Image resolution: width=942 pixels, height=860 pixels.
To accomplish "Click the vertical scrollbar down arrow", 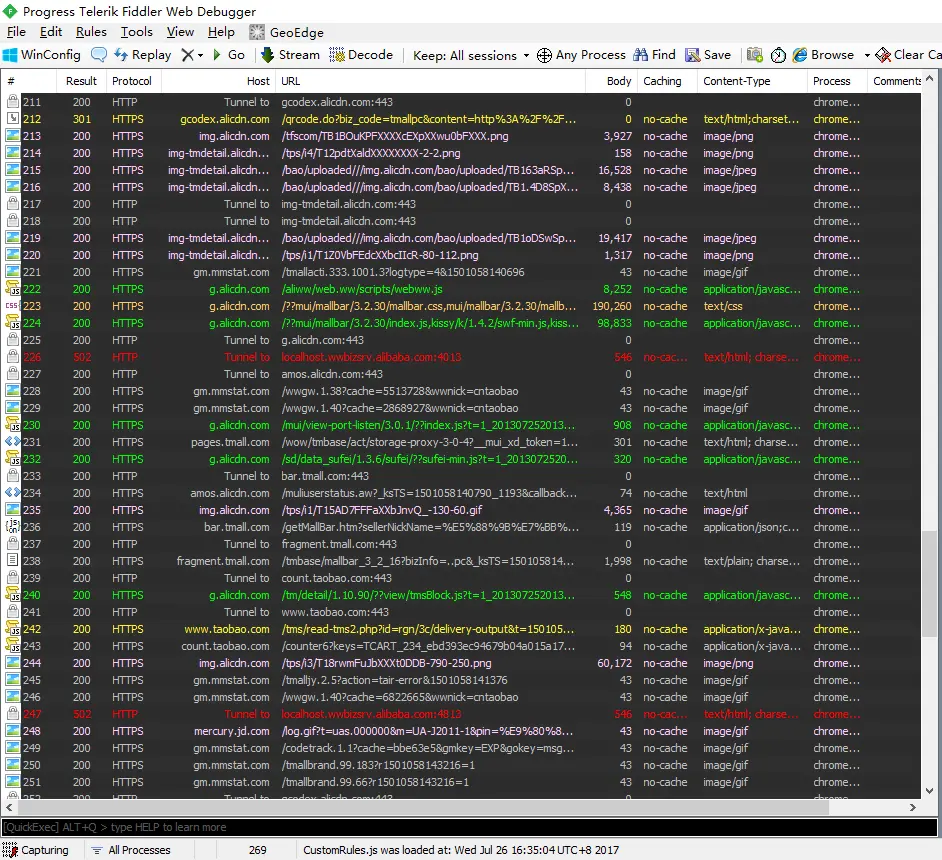I will [x=929, y=790].
